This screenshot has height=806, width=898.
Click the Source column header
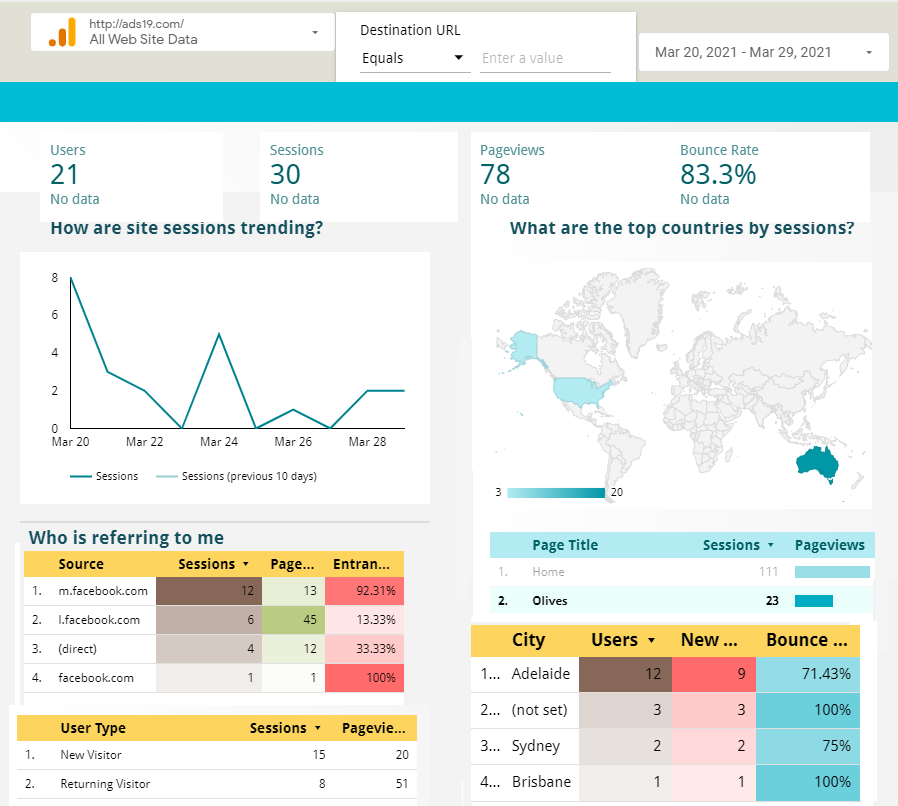[81, 564]
